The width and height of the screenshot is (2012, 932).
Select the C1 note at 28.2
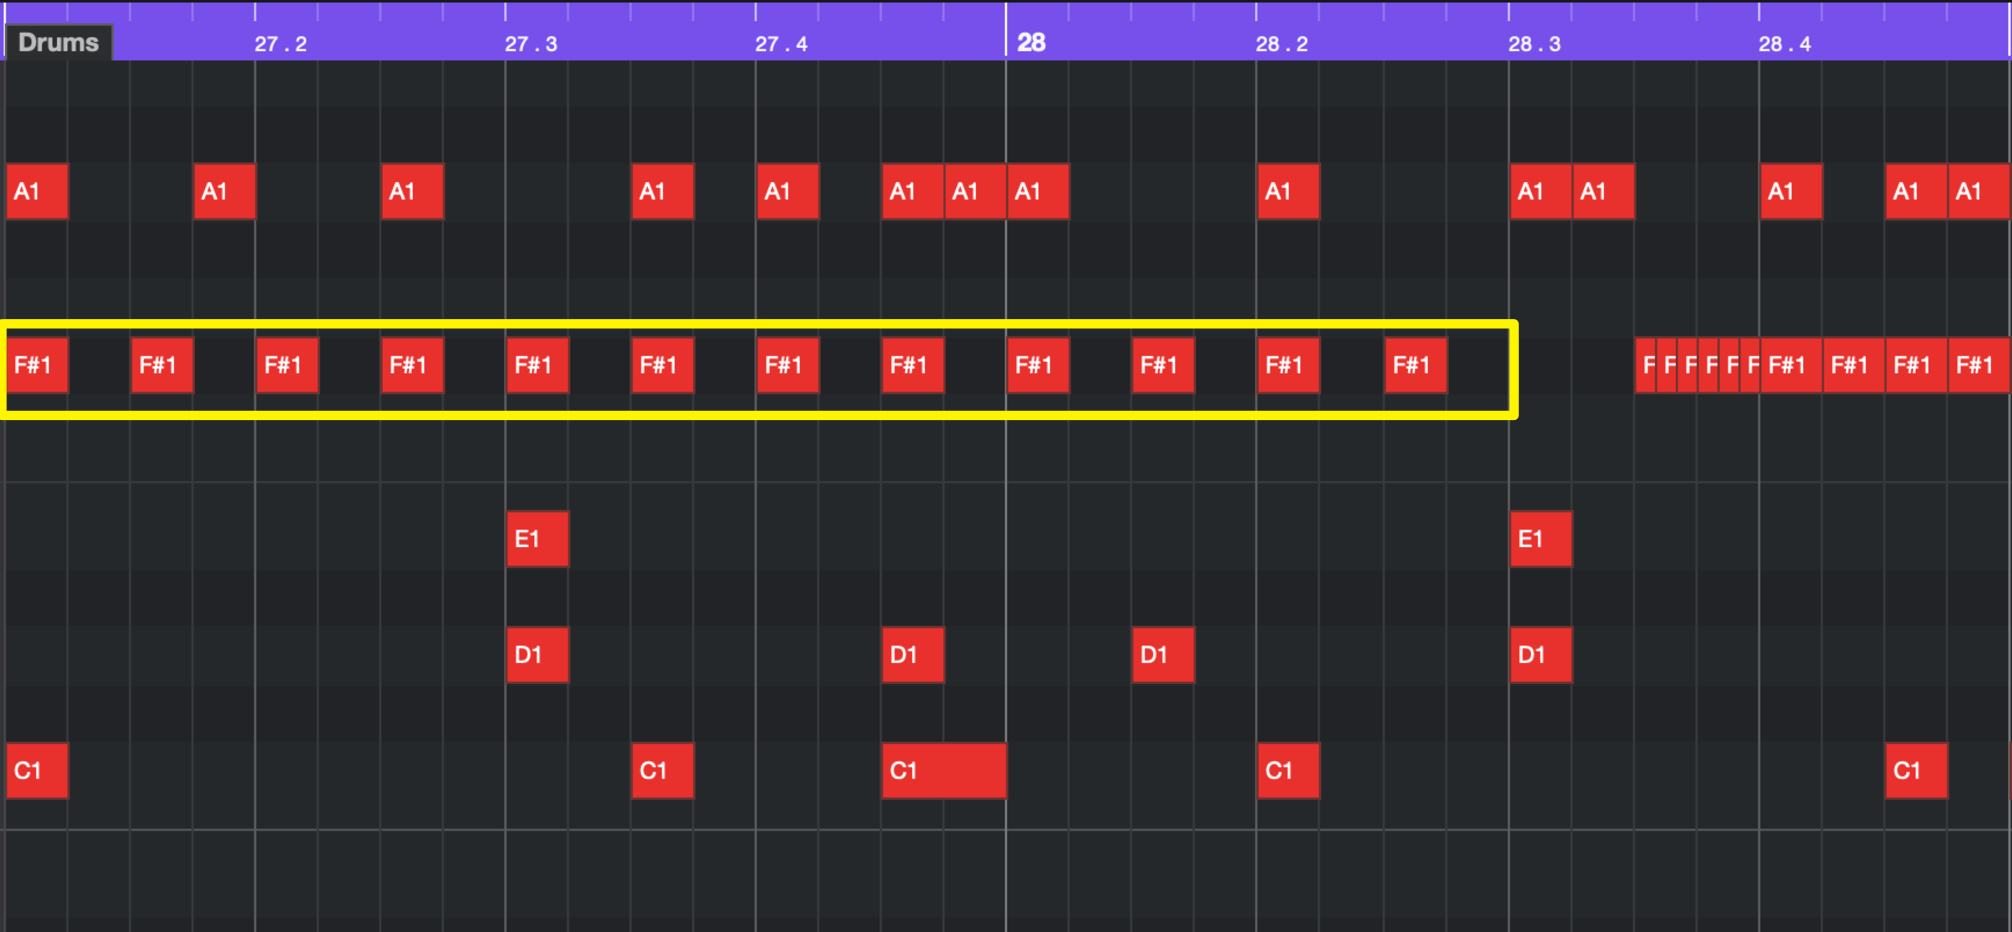click(x=1288, y=770)
